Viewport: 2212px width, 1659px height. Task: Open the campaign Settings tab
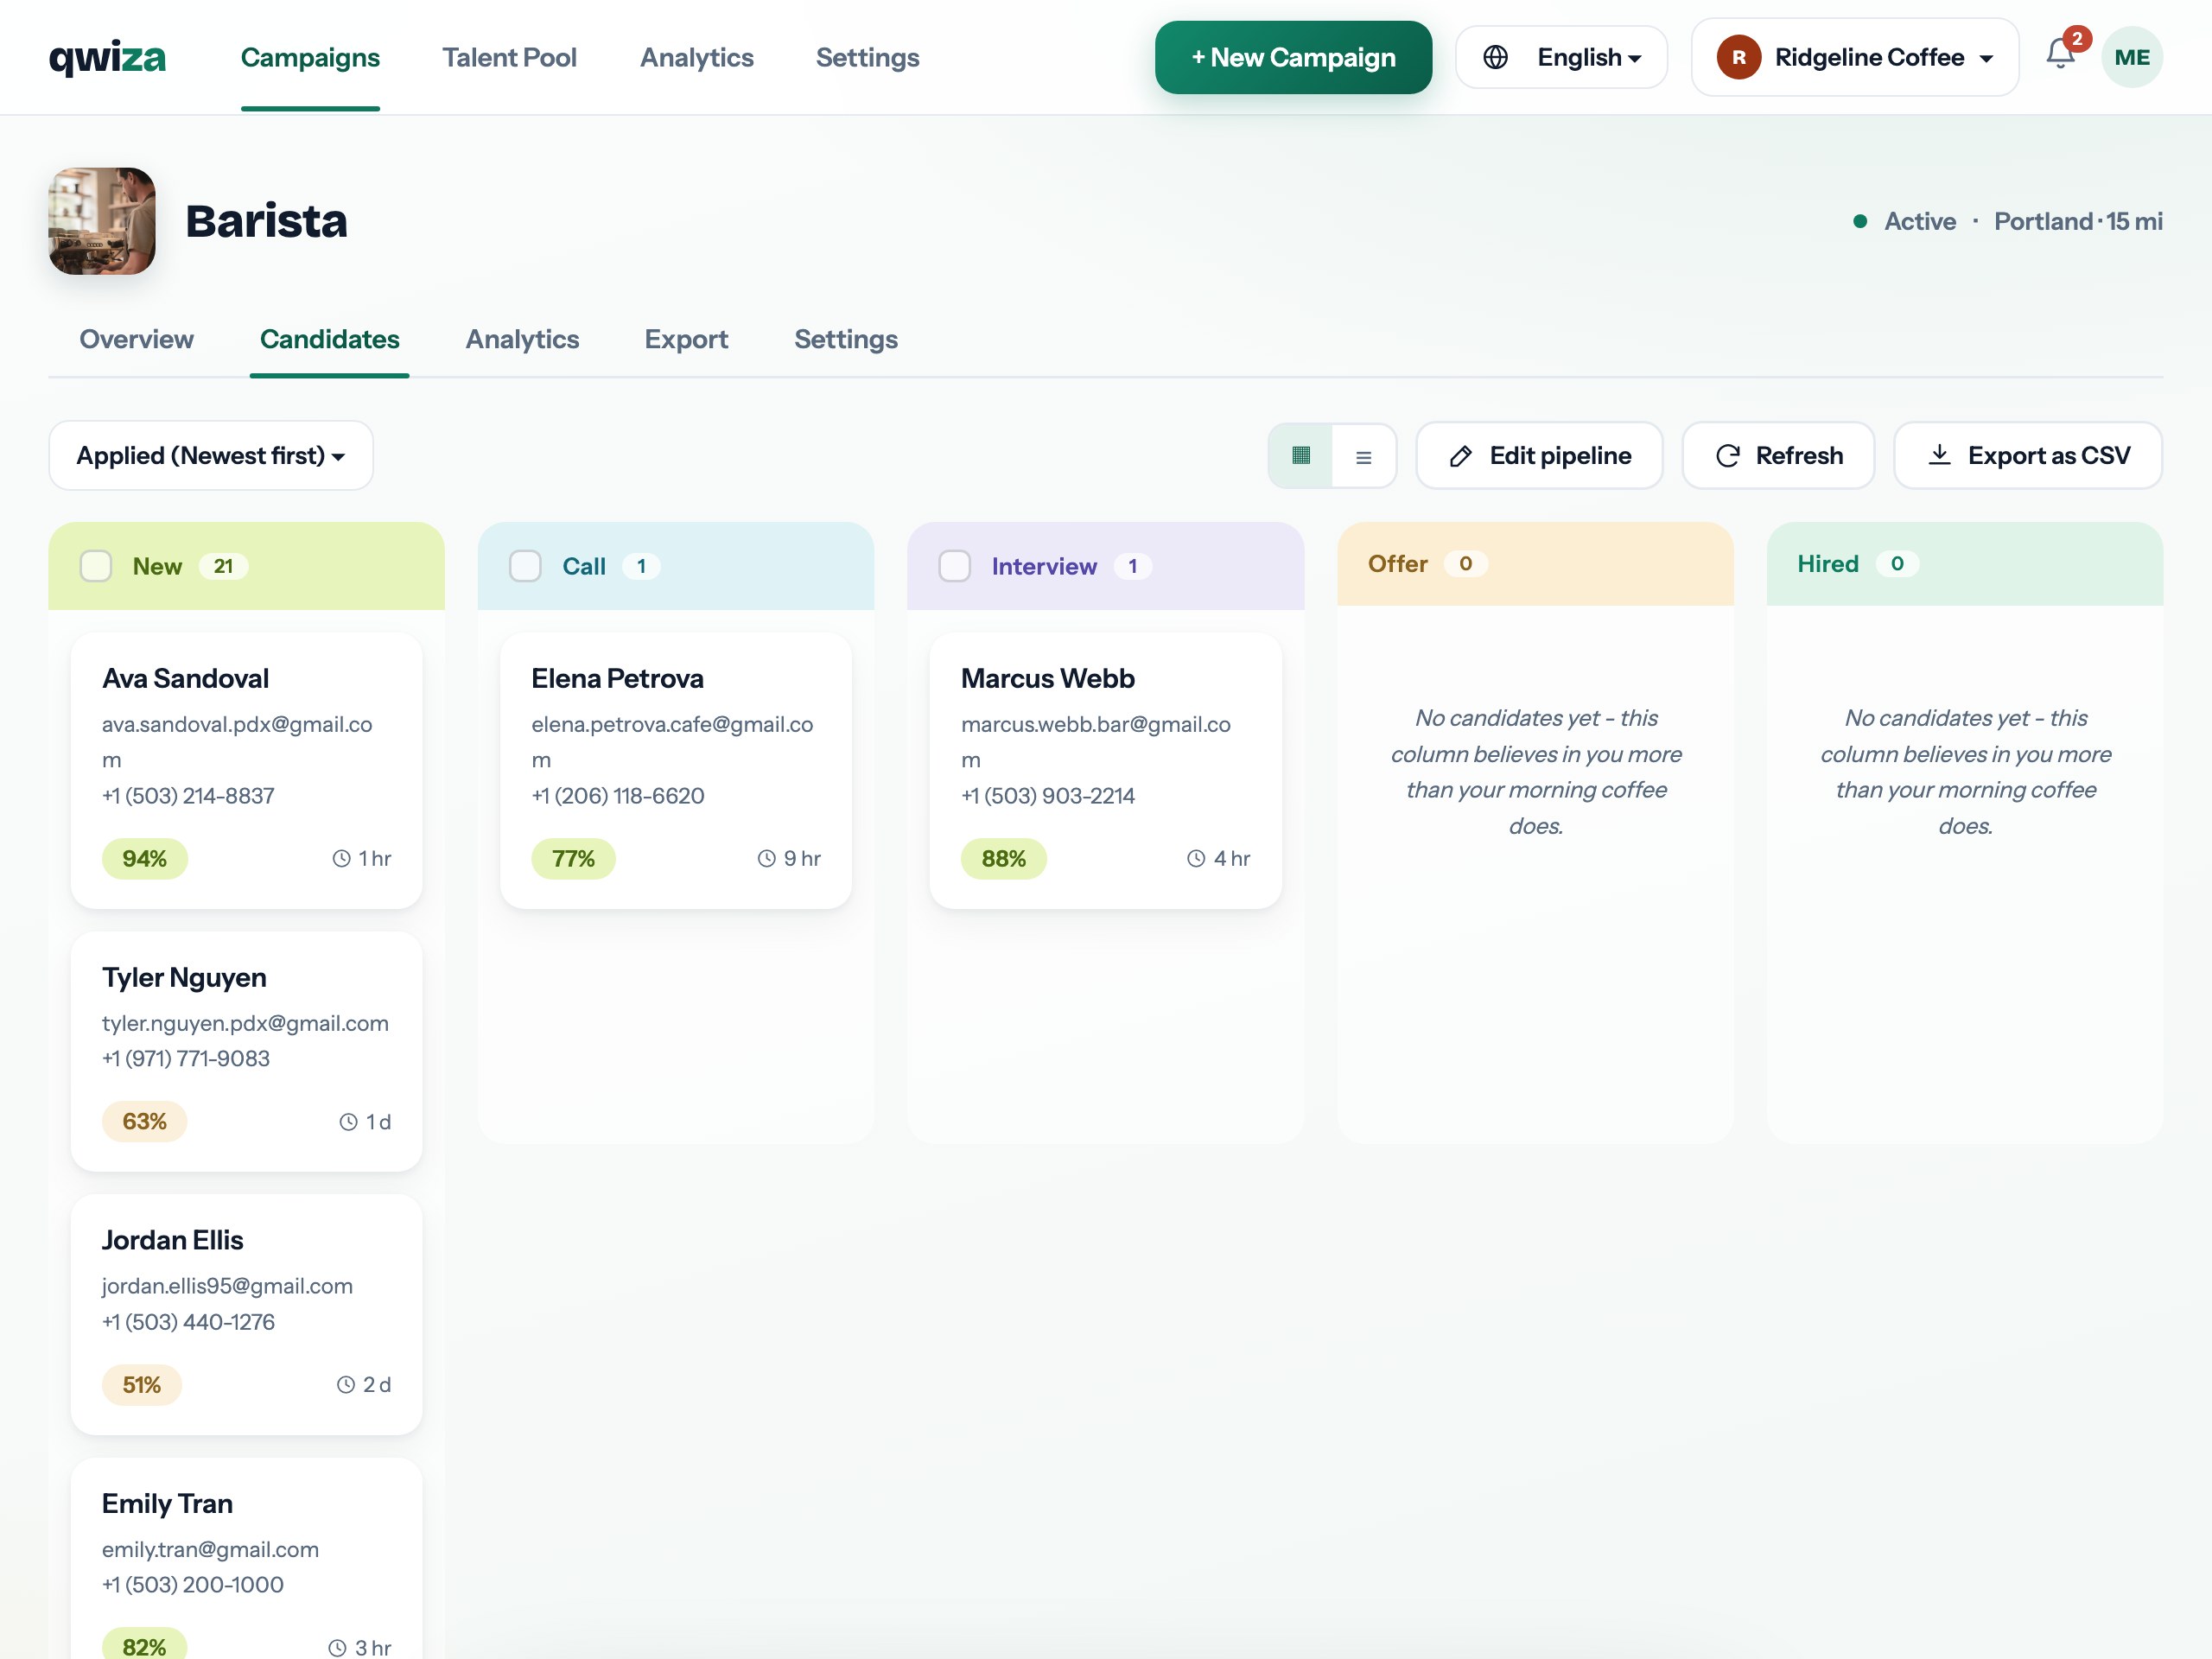(846, 339)
